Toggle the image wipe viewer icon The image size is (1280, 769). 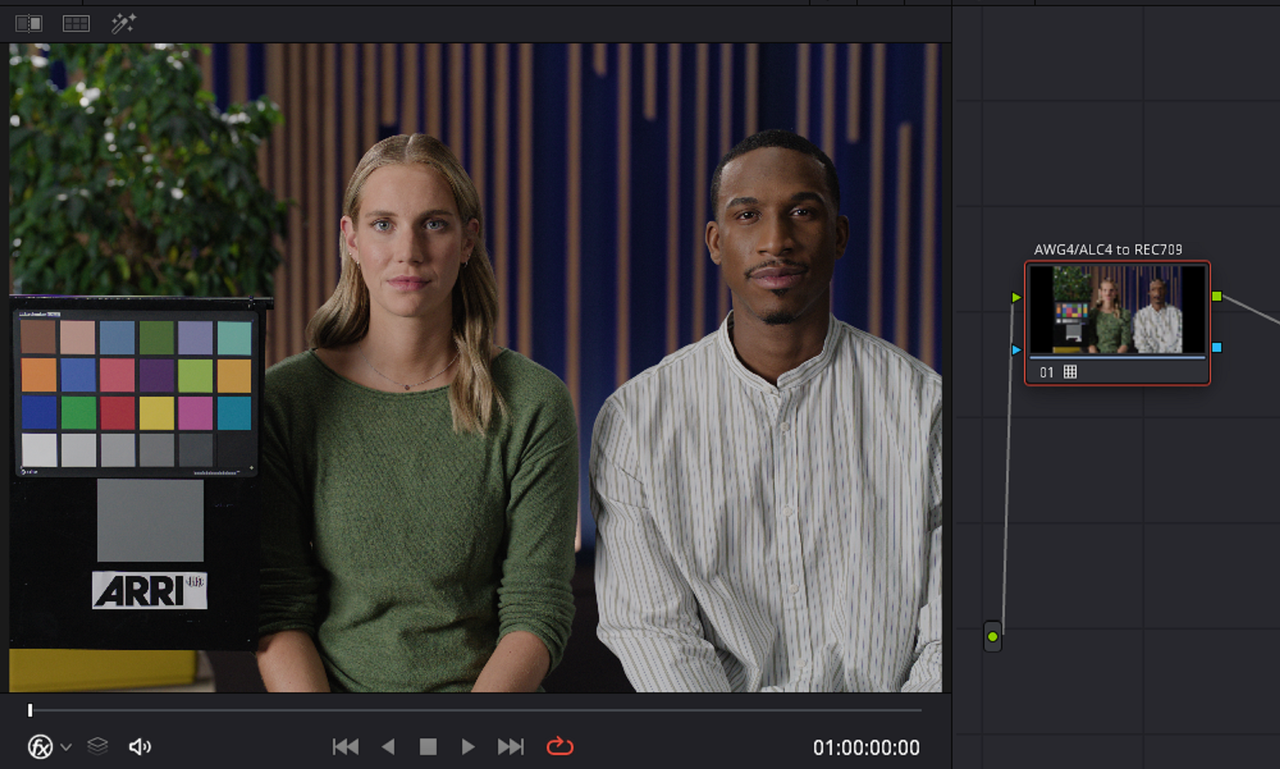click(x=29, y=23)
